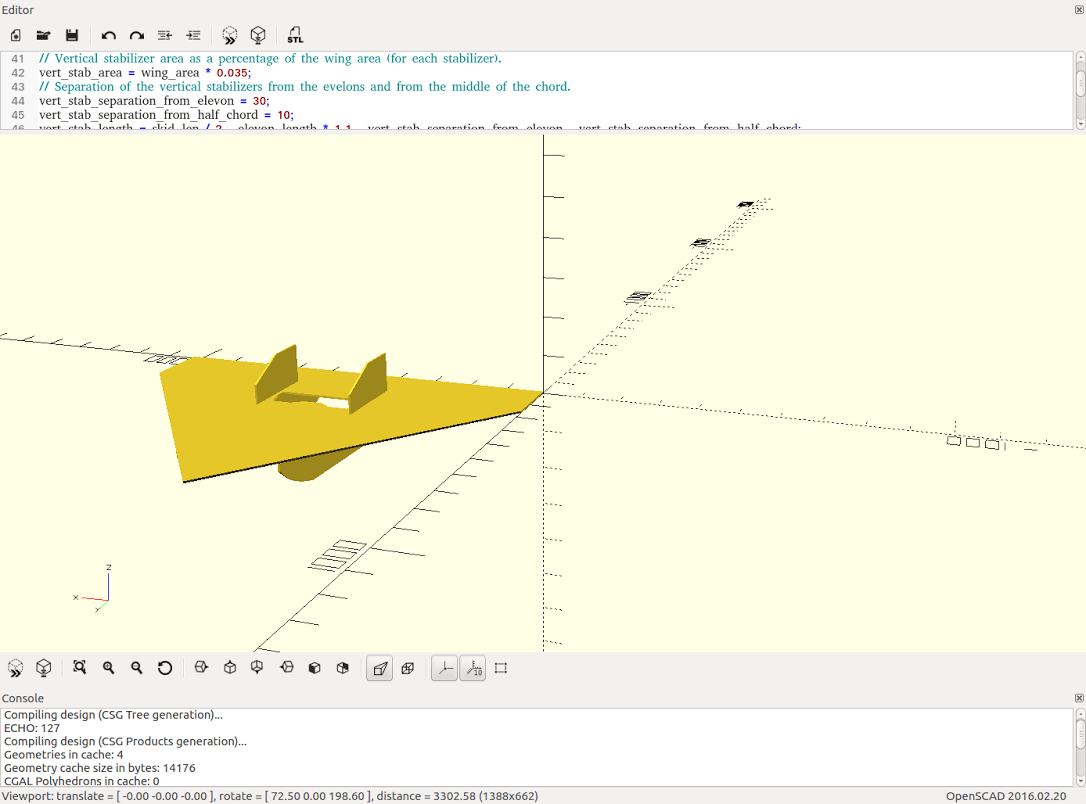
Task: Click console line 'Geometry cache size in bytes: 14176'
Action: (100, 768)
